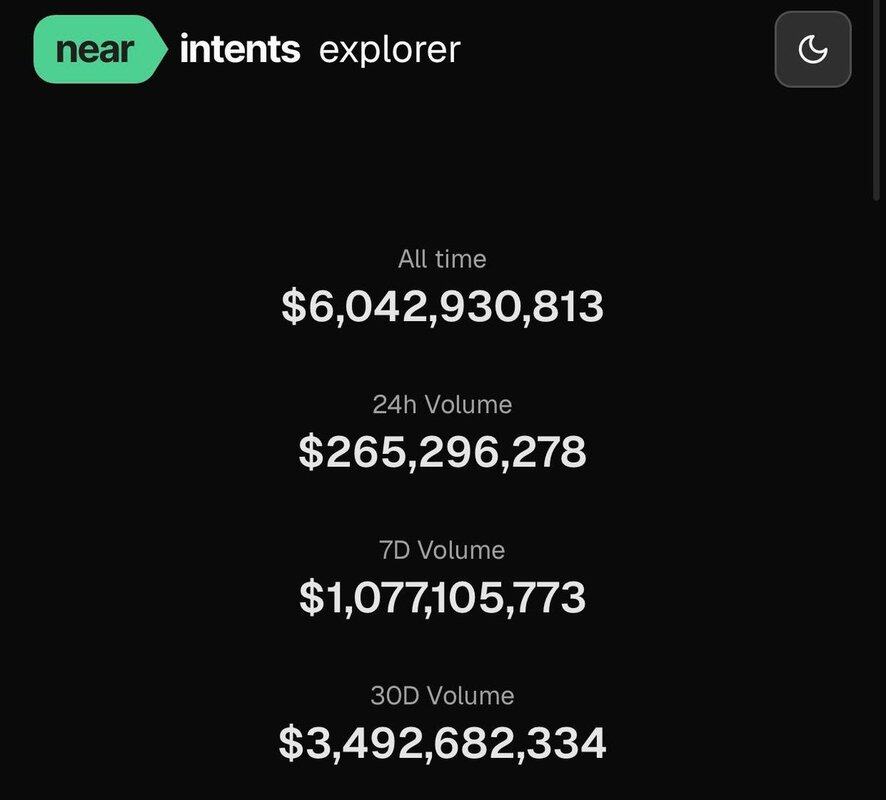The width and height of the screenshot is (886, 800).
Task: Select the $6,042,930,813 all-time total
Action: click(x=442, y=306)
